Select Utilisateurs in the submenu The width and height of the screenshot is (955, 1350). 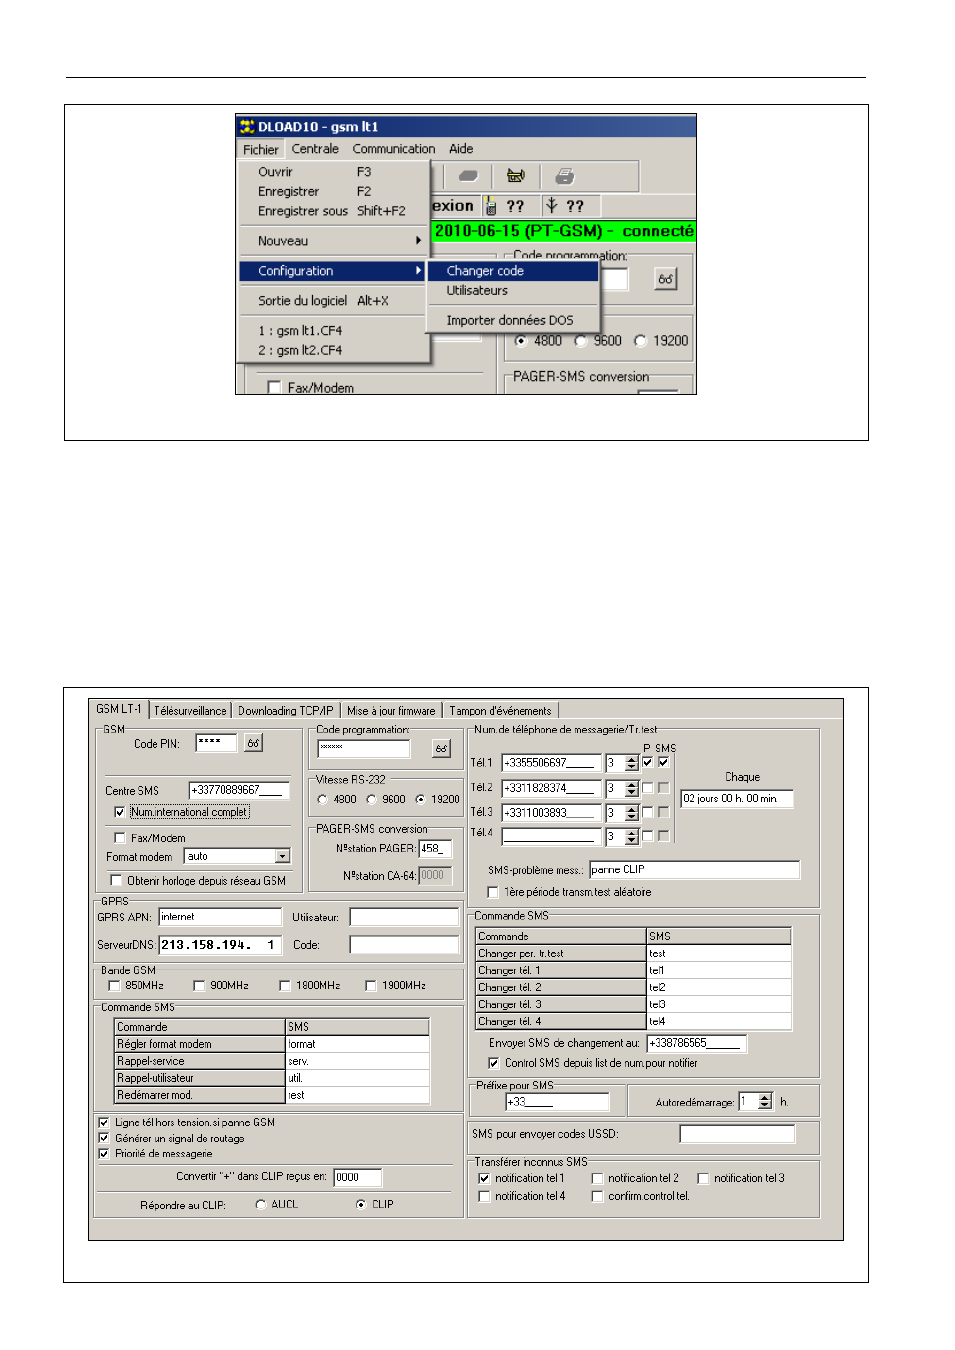[x=514, y=290]
